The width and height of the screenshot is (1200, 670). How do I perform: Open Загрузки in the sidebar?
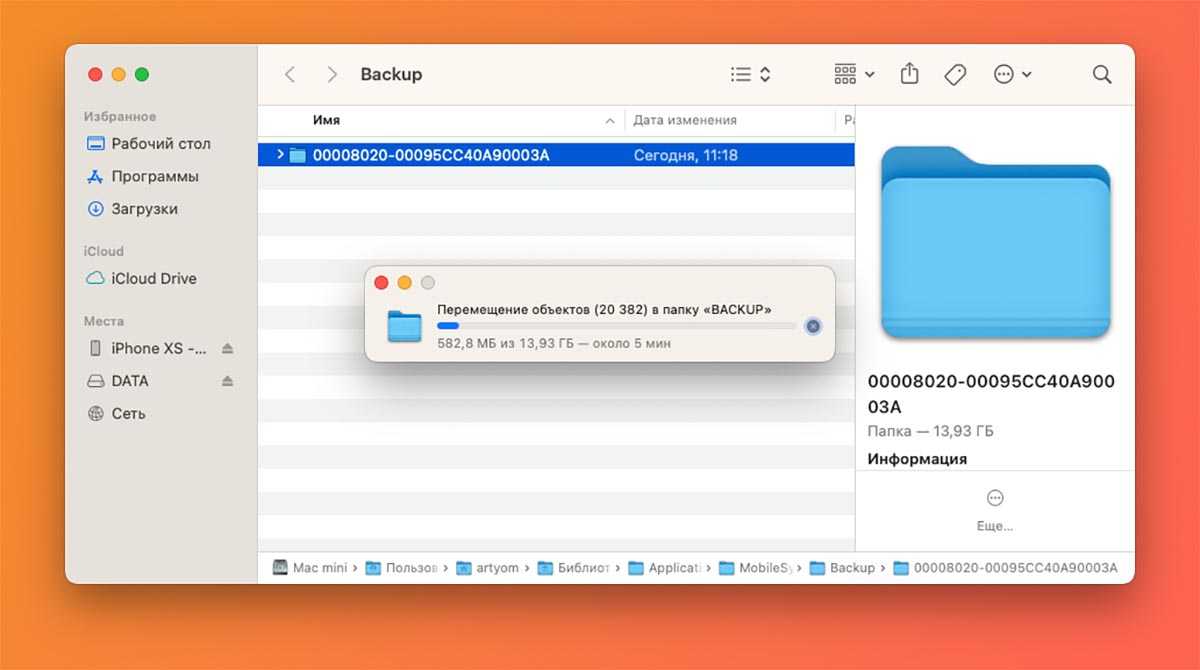pos(144,209)
